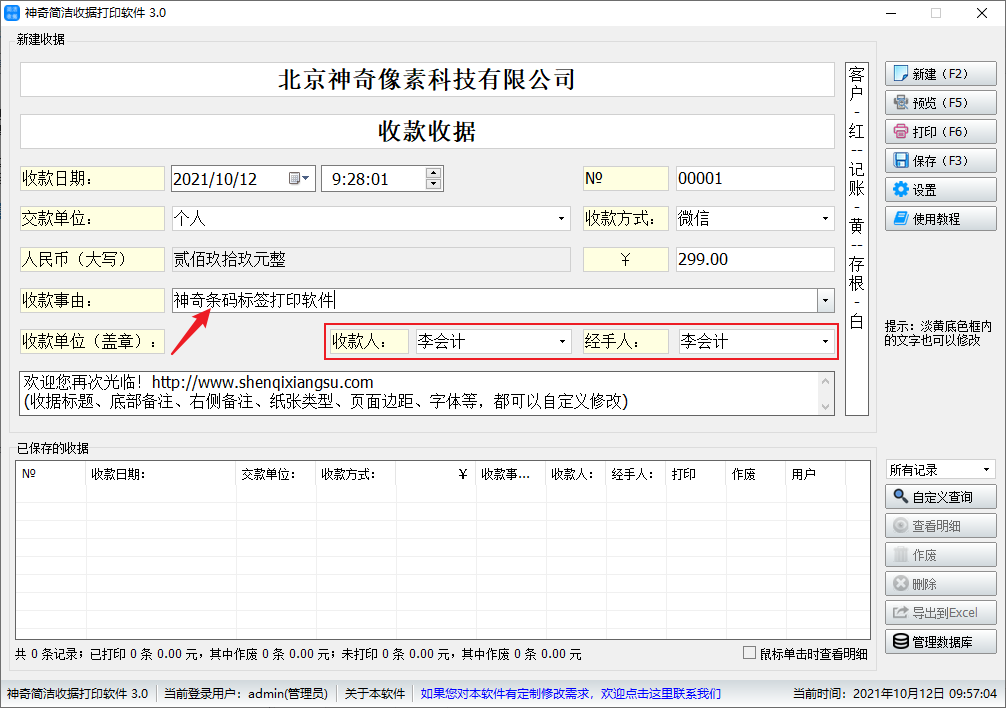This screenshot has width=1006, height=708.
Task: Click the 打印 (F6) button
Action: click(941, 131)
